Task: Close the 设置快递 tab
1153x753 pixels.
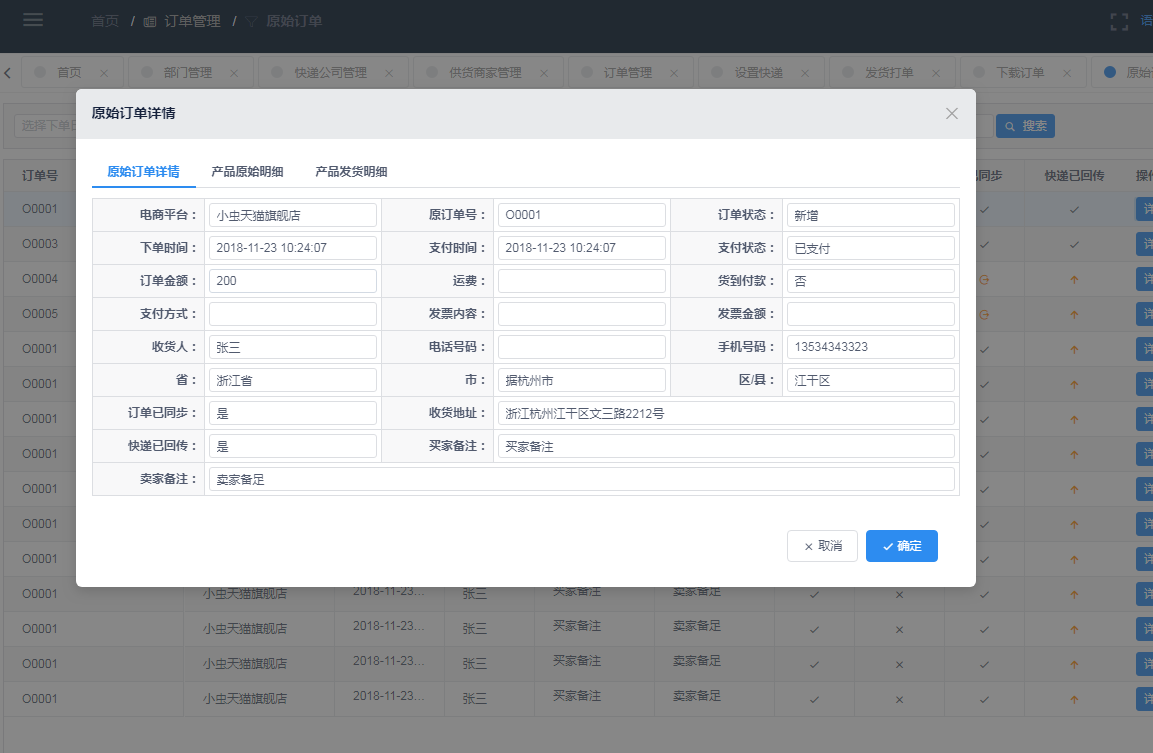Action: point(805,73)
